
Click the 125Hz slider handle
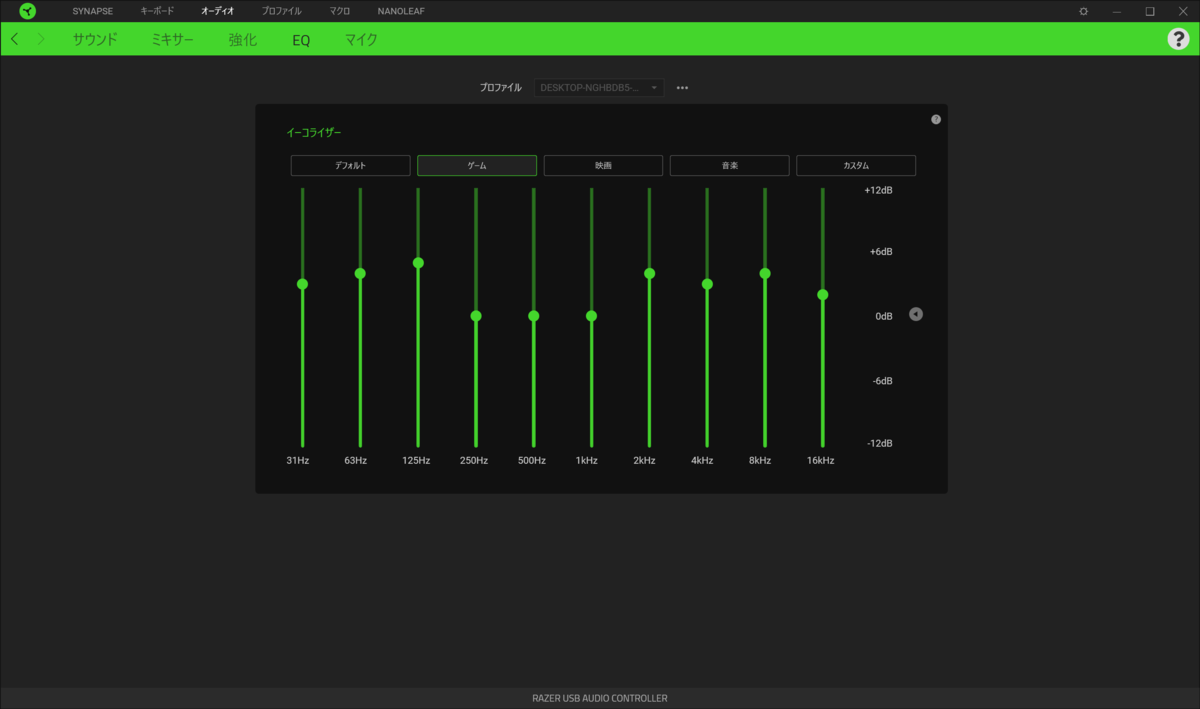click(418, 263)
